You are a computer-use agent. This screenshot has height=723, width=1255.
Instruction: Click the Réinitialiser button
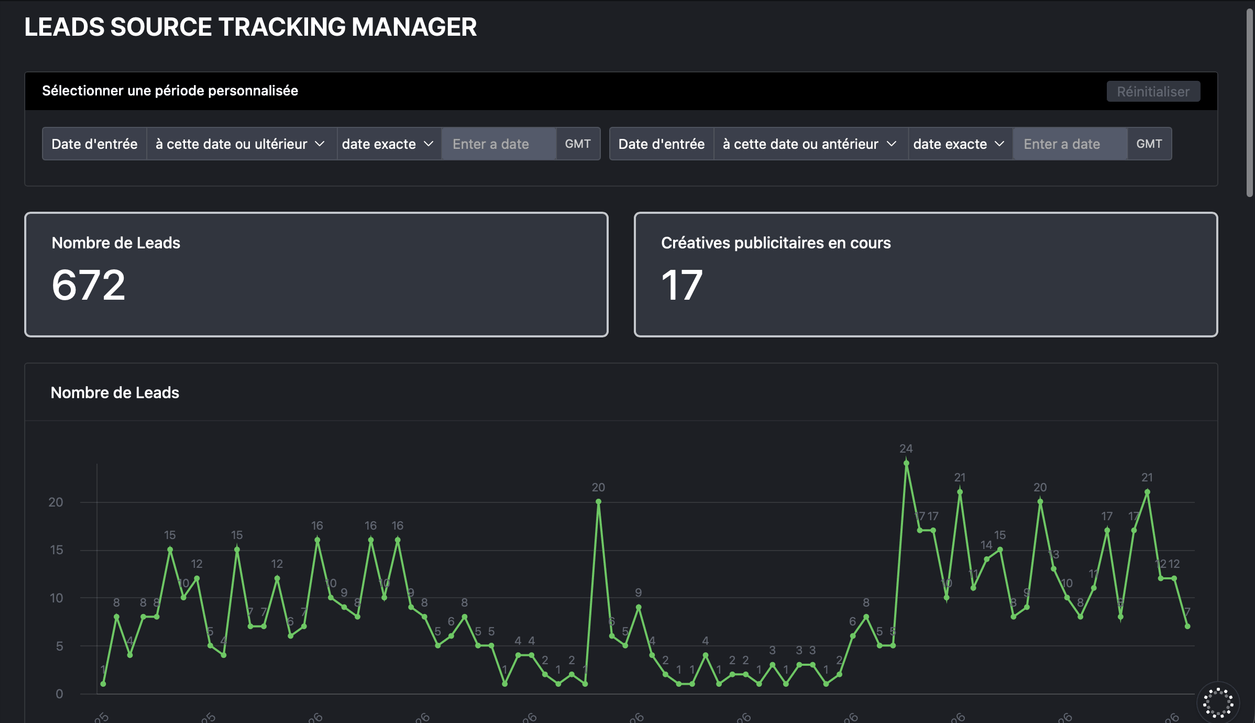(1153, 91)
